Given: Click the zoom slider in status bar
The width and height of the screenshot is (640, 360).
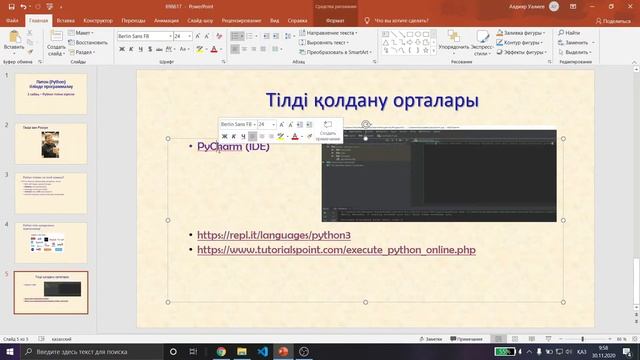Looking at the screenshot, I should 582,339.
